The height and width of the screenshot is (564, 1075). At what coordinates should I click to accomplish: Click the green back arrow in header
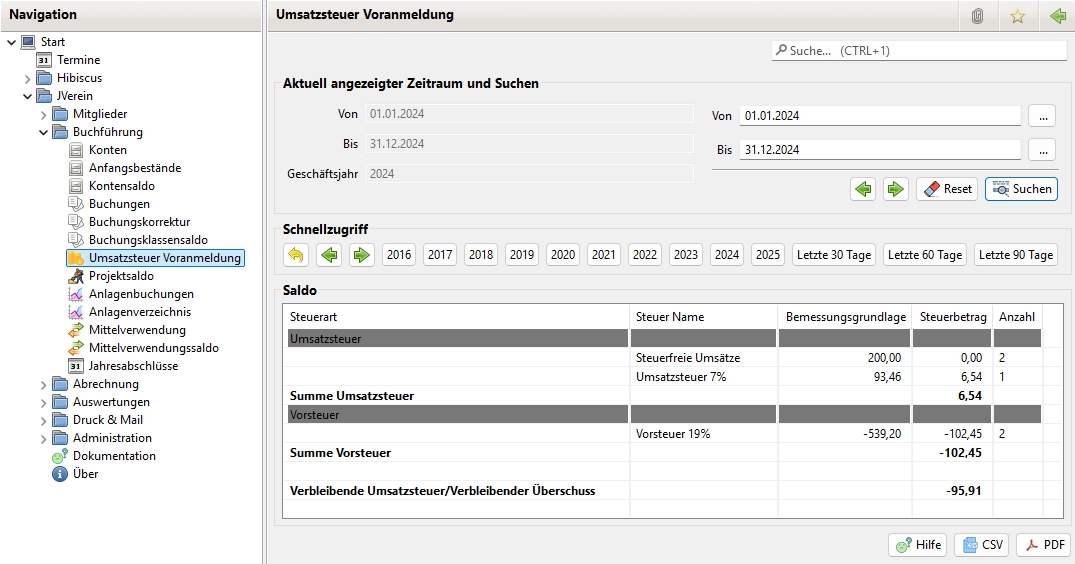coord(1057,16)
